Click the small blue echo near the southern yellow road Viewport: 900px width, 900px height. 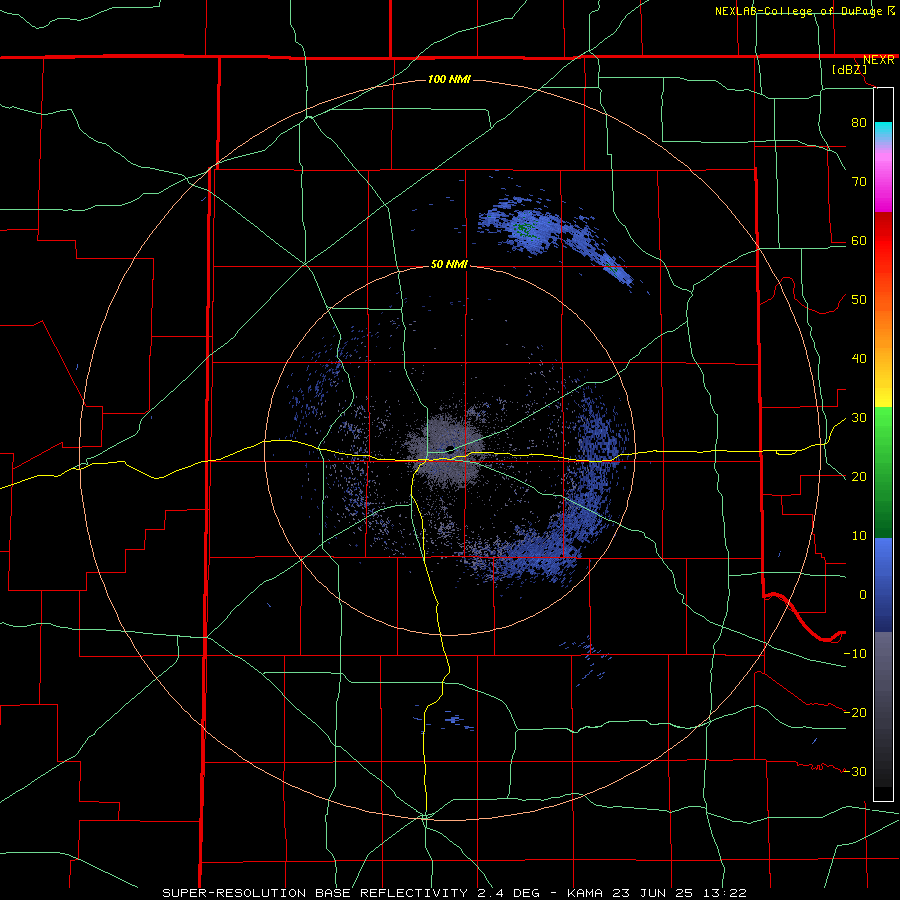coord(453,719)
